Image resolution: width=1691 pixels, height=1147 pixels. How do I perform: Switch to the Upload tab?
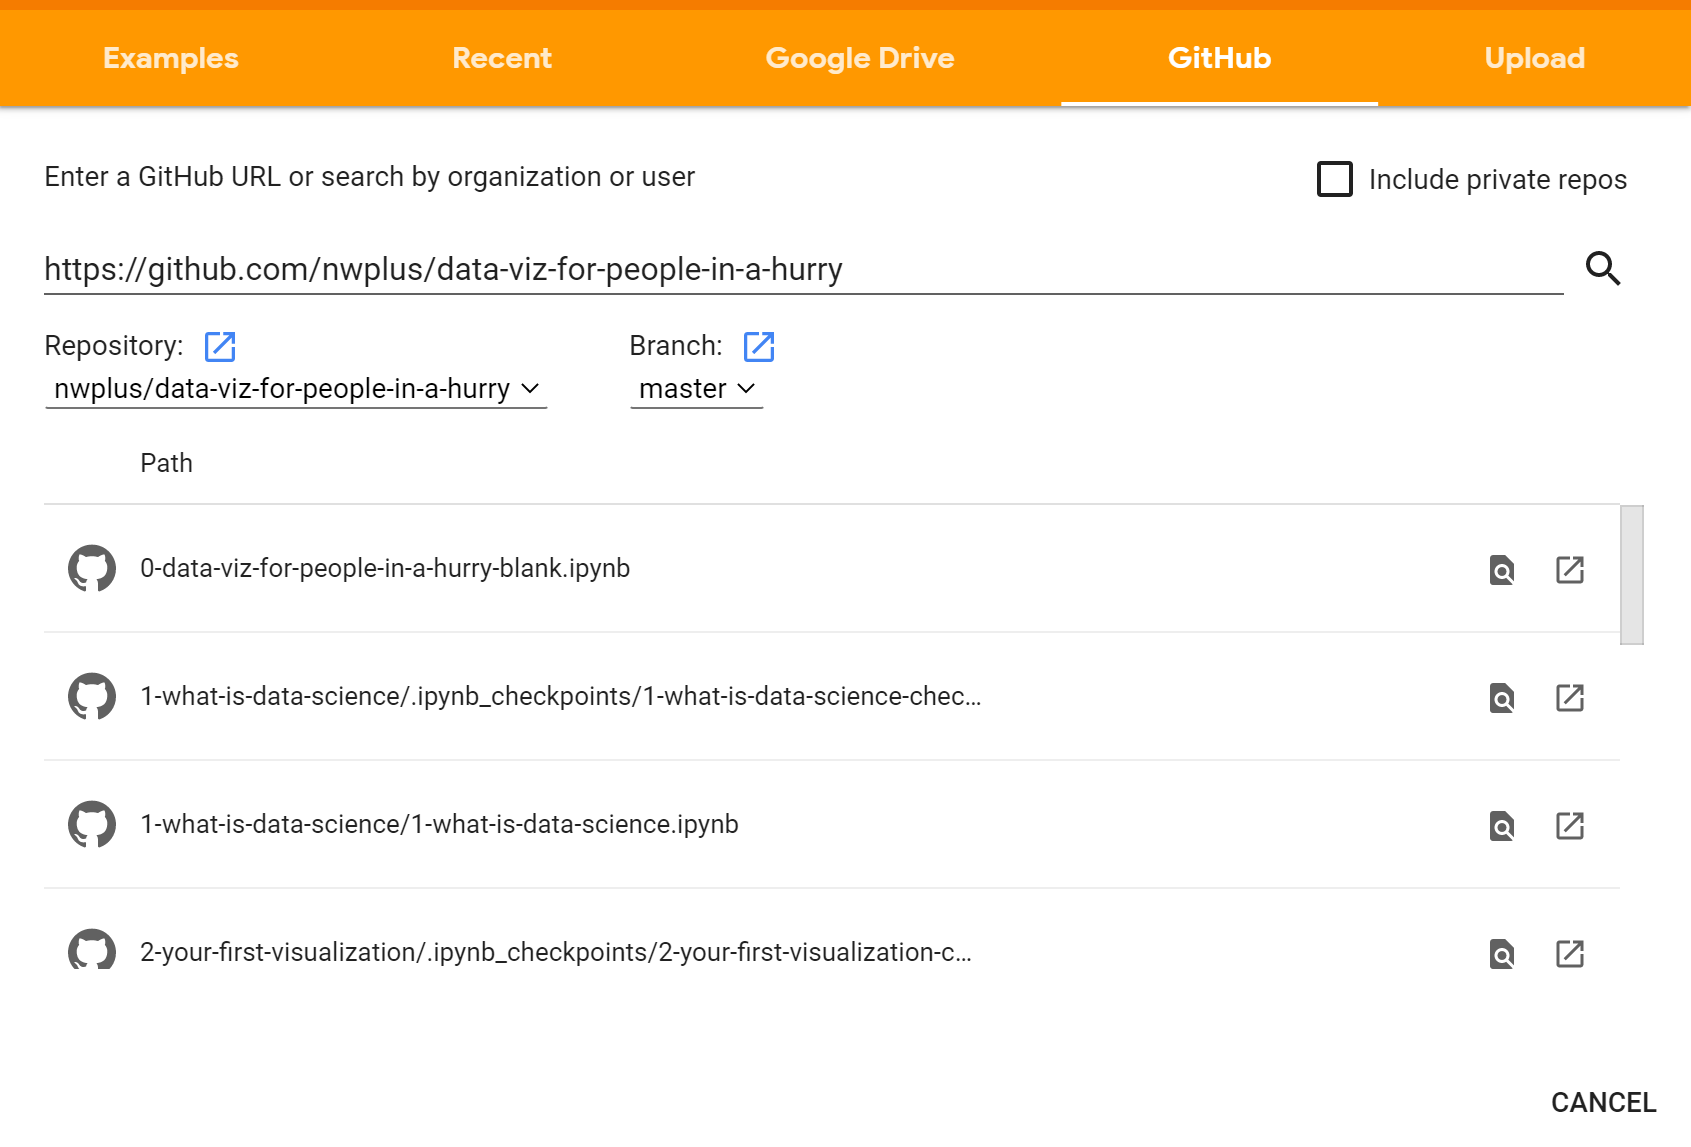pyautogui.click(x=1535, y=58)
